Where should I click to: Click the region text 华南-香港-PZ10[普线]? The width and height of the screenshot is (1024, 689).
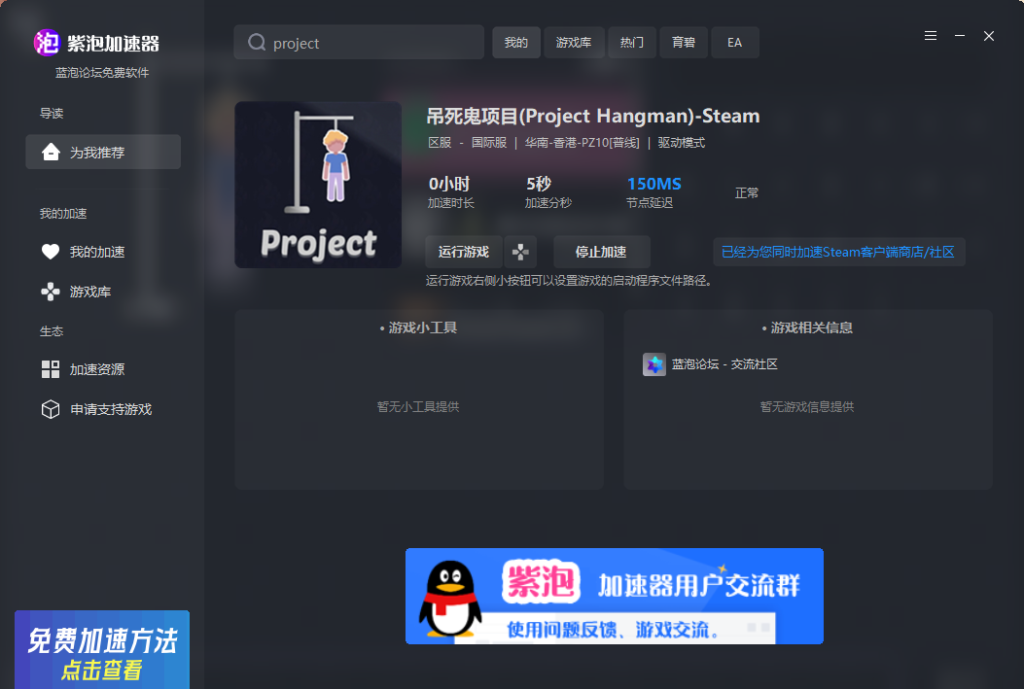[582, 142]
